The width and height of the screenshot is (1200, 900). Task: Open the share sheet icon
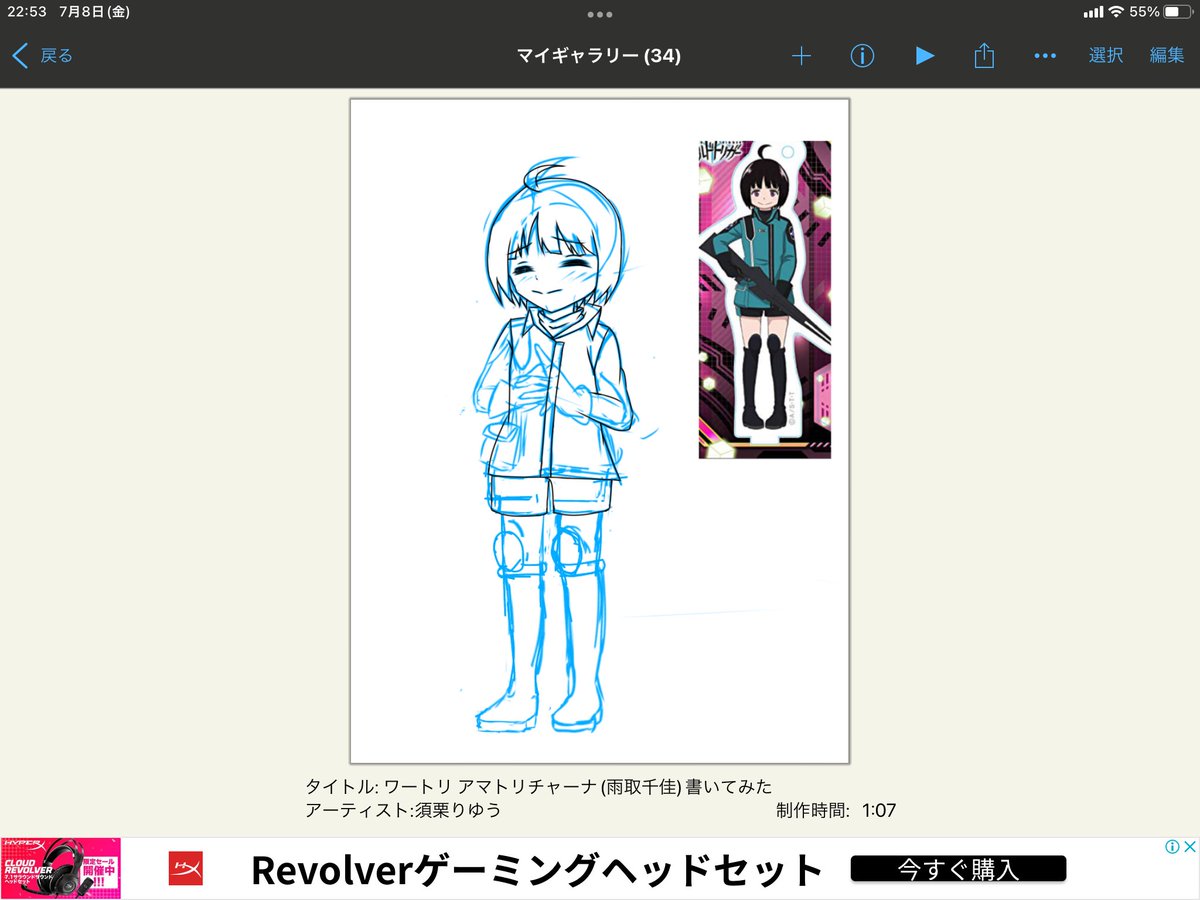tap(984, 55)
